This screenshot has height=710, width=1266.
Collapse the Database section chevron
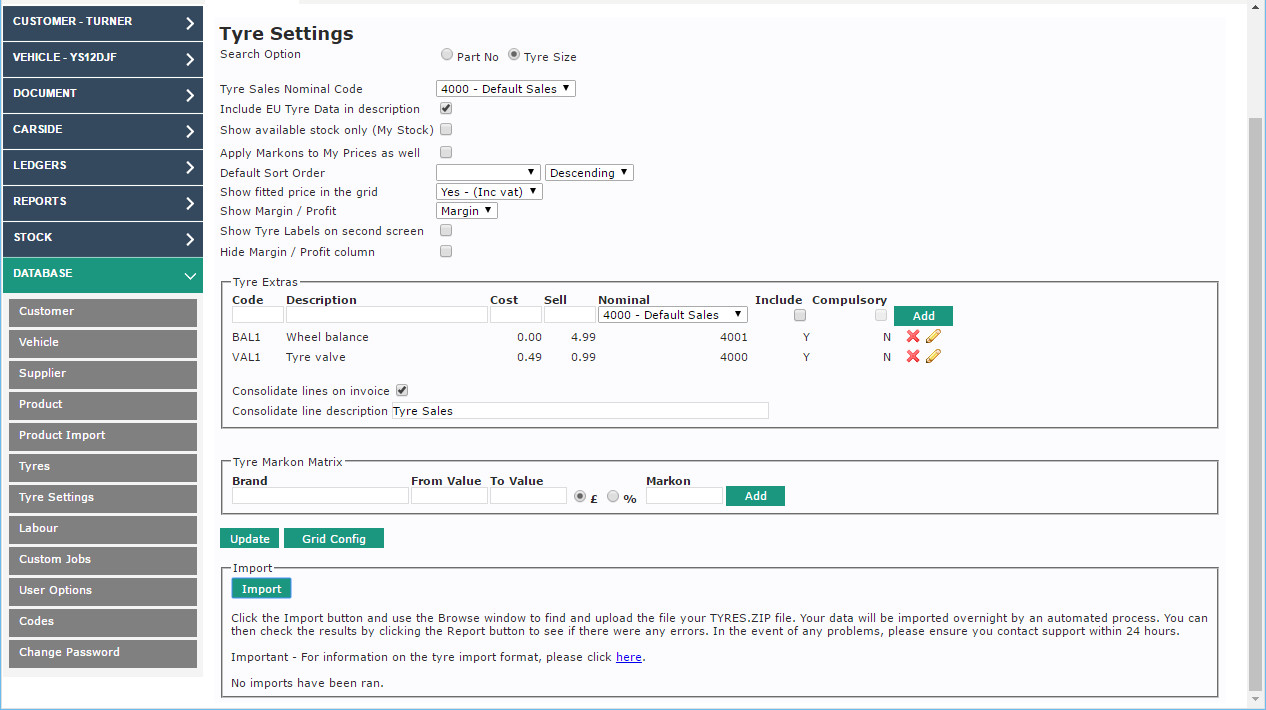[x=190, y=274]
